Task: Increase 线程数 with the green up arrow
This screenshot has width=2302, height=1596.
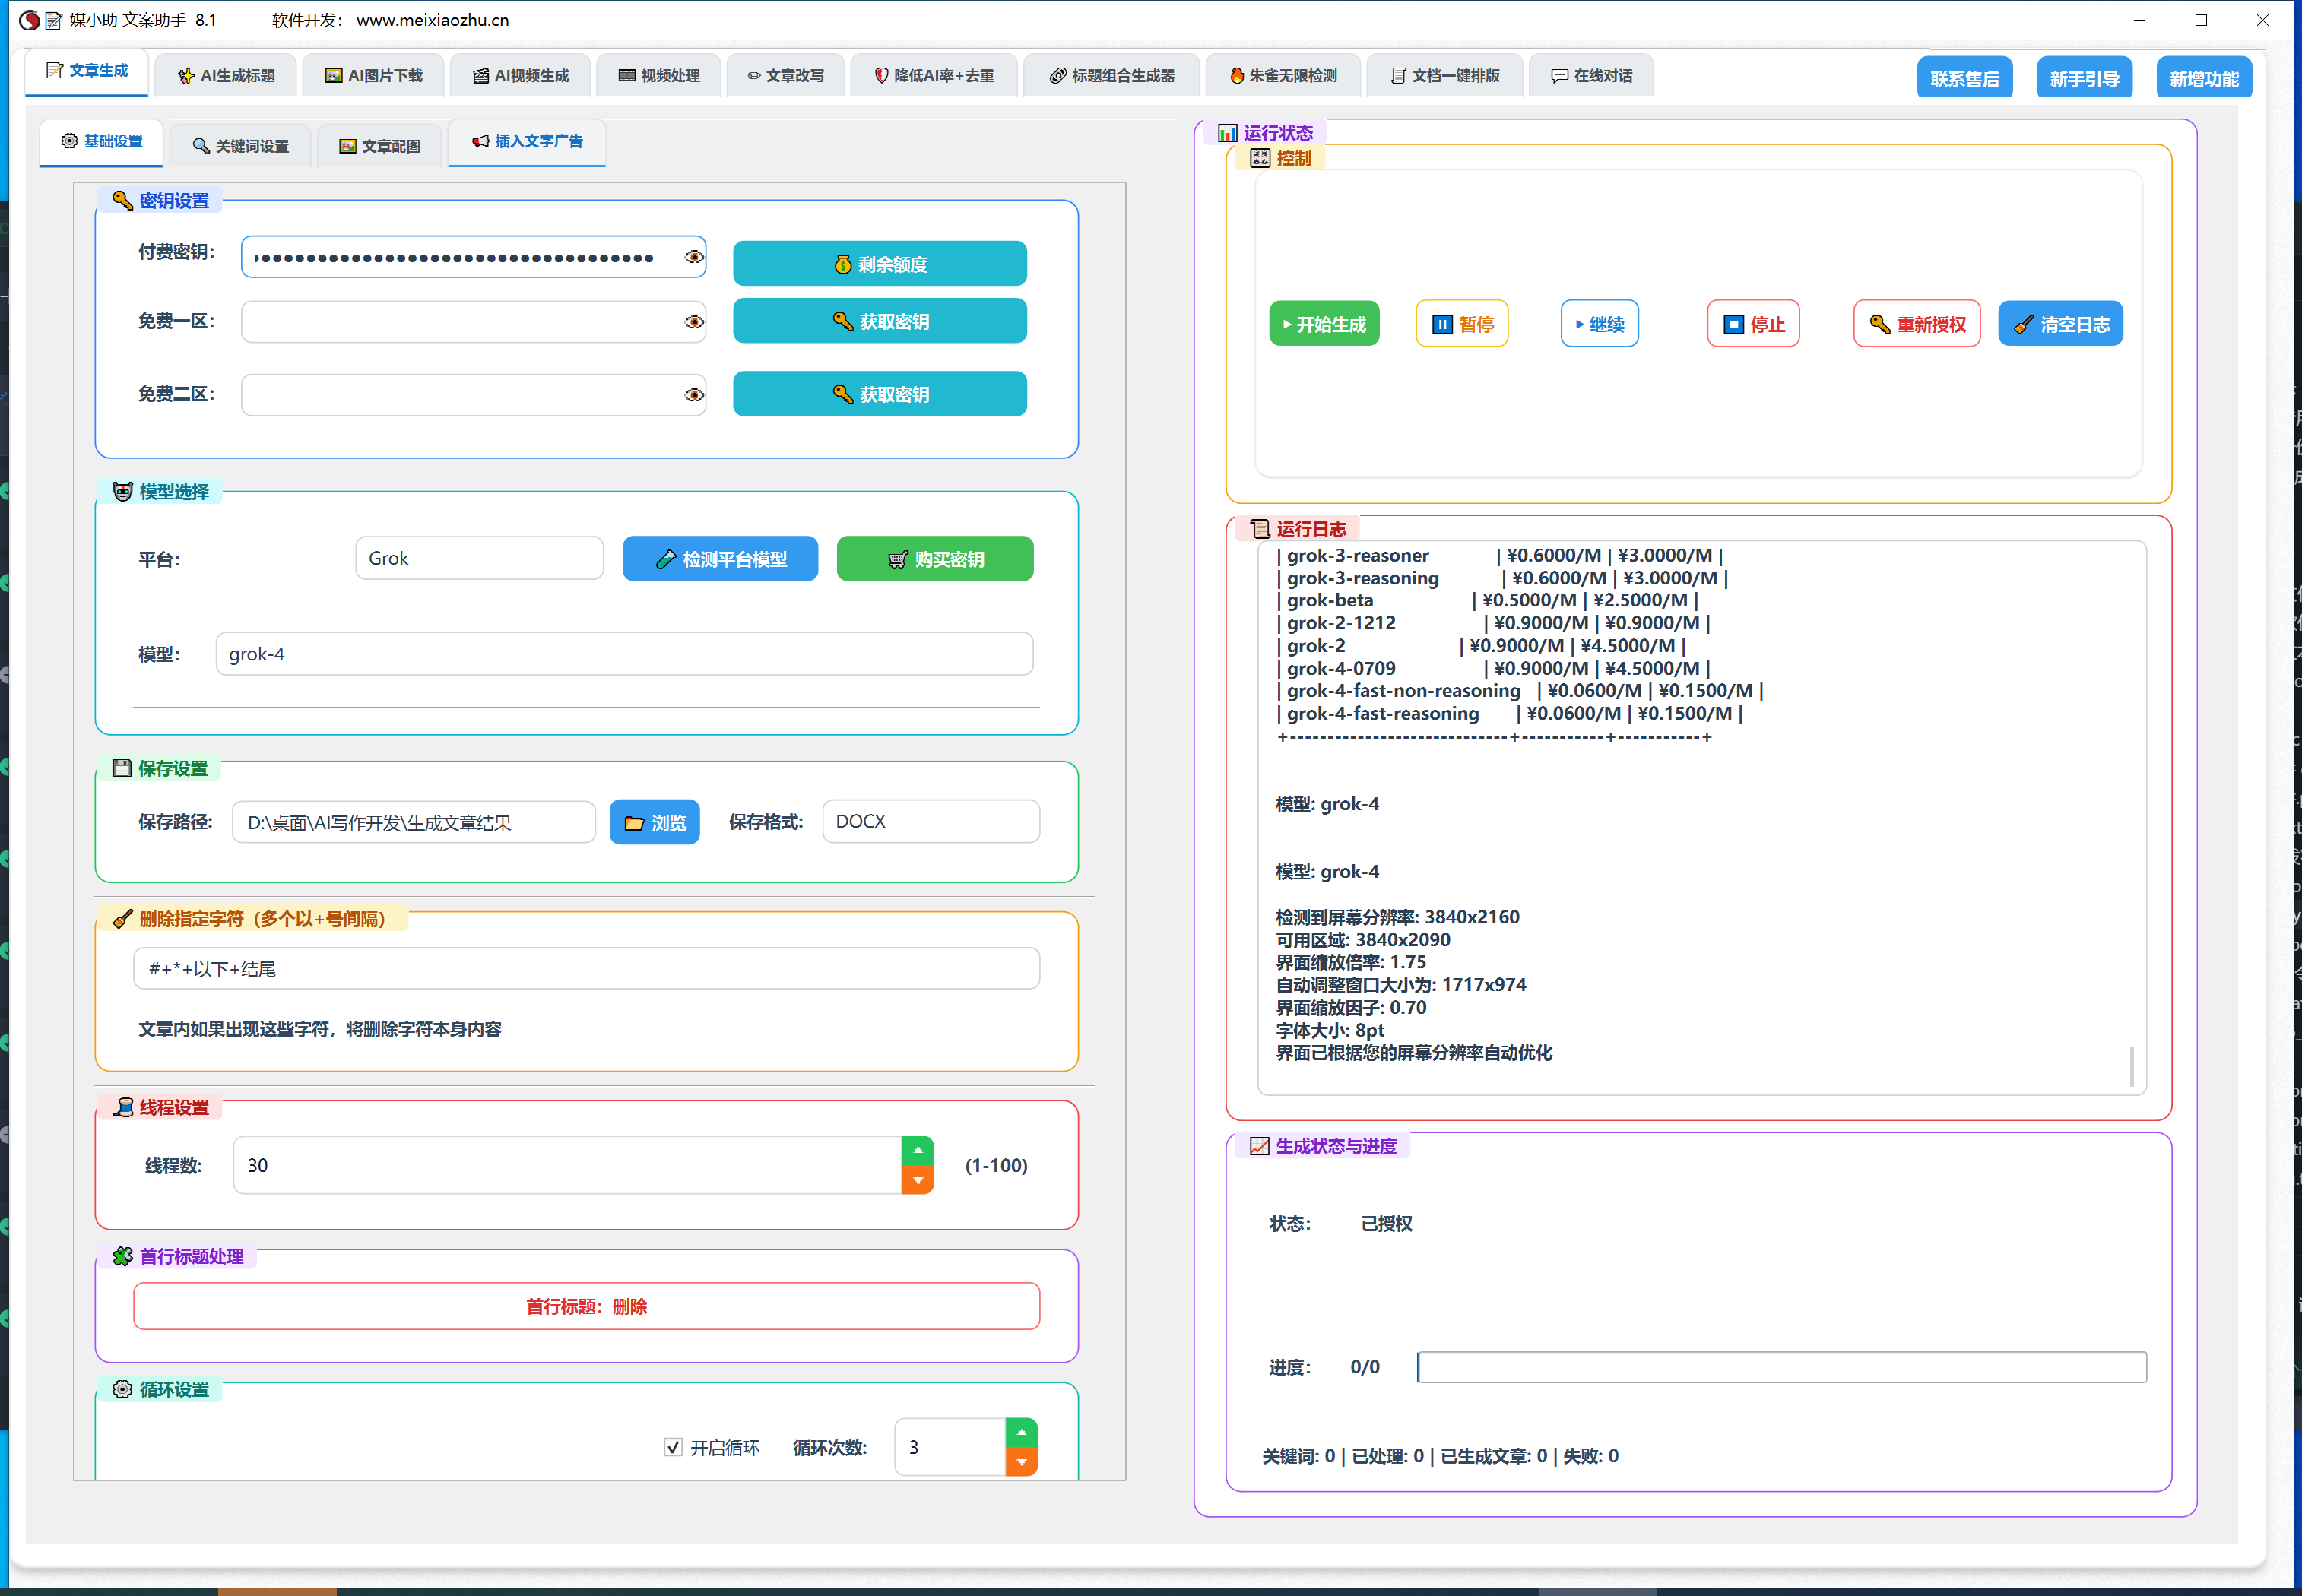Action: pos(917,1151)
